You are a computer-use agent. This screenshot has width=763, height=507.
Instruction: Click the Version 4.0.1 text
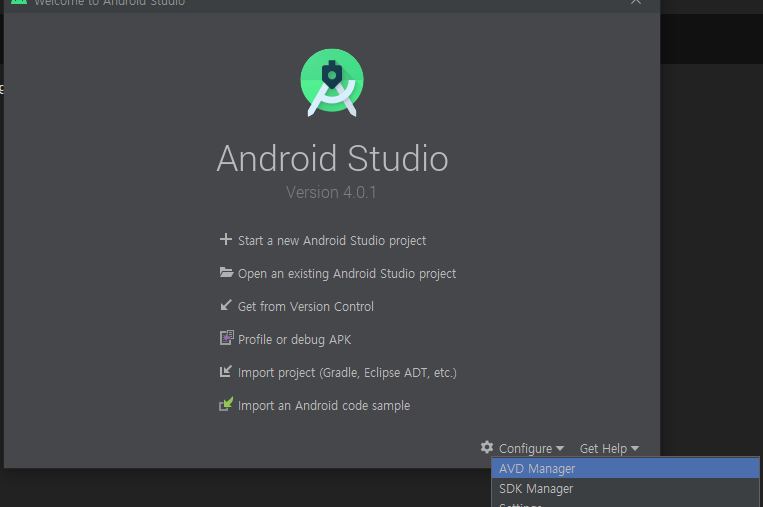click(x=331, y=193)
